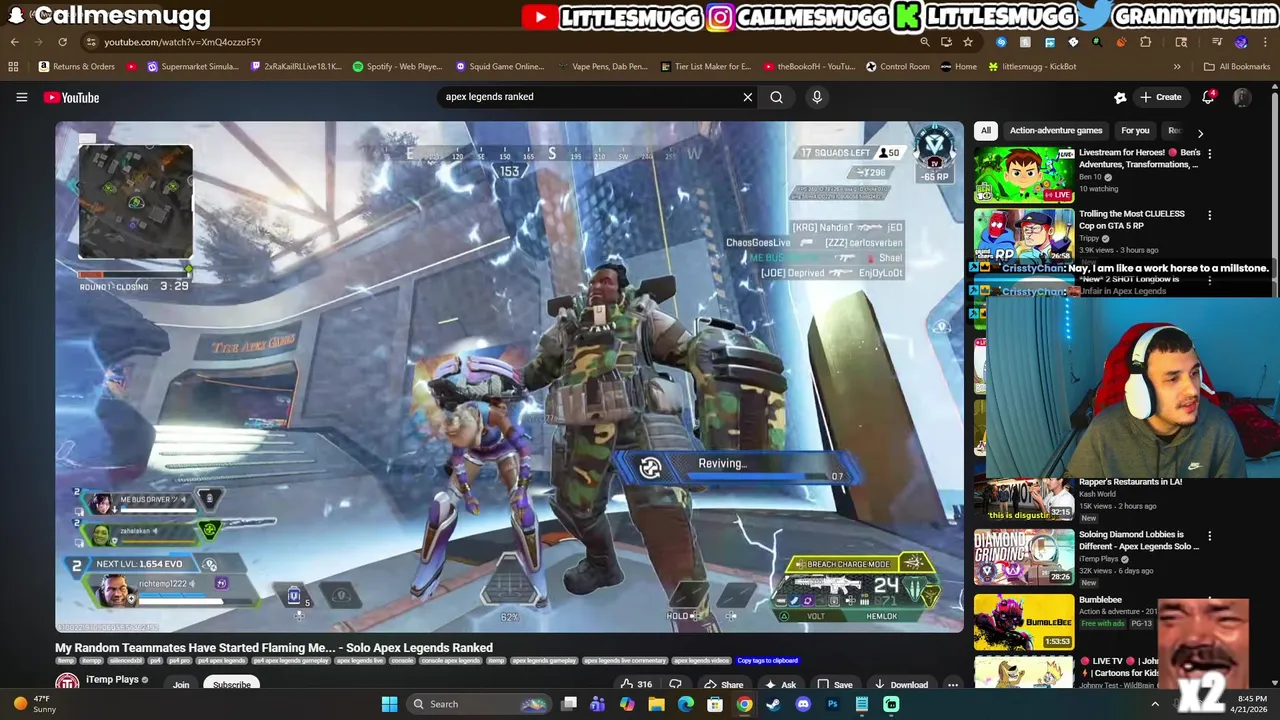Click the sparkle icon left of Create

pyautogui.click(x=1120, y=97)
